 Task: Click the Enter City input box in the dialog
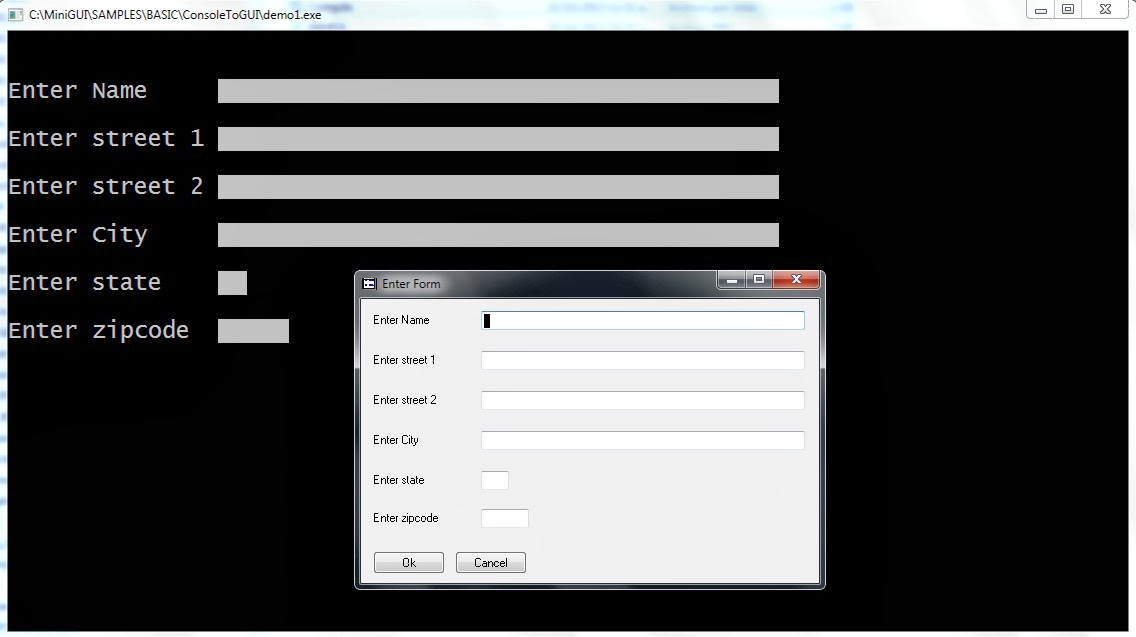click(x=643, y=440)
